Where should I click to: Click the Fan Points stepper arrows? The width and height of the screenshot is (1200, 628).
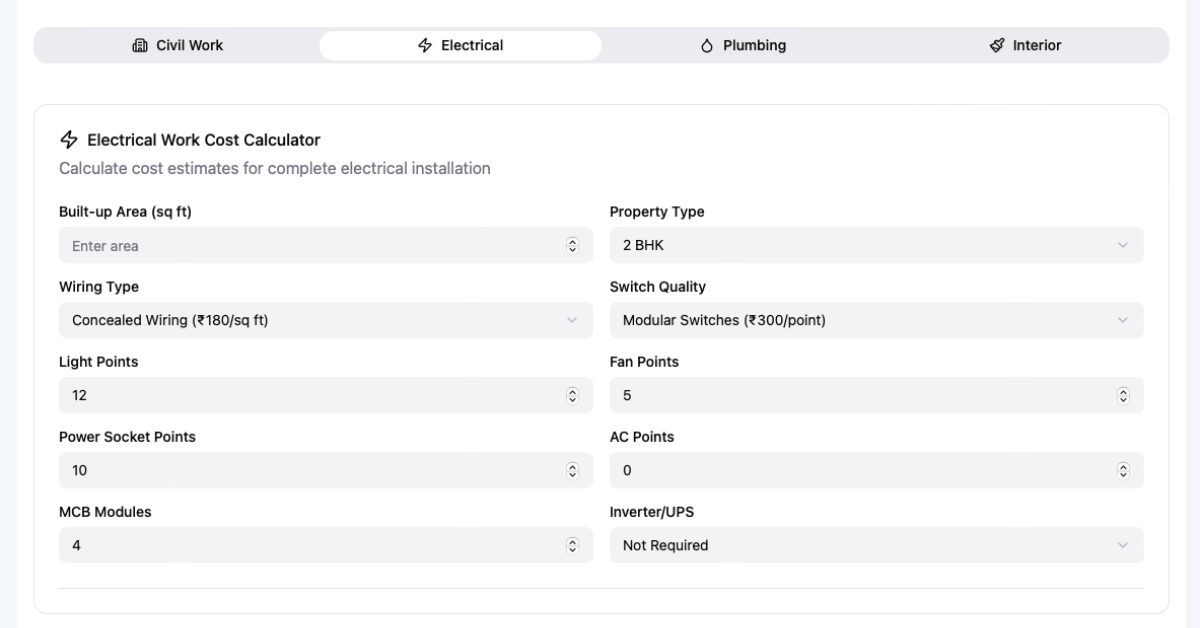coord(1123,395)
